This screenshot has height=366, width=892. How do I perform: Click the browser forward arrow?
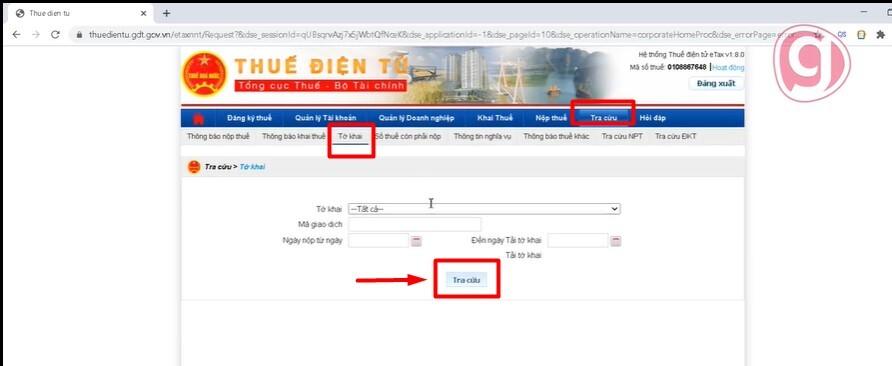pos(36,34)
